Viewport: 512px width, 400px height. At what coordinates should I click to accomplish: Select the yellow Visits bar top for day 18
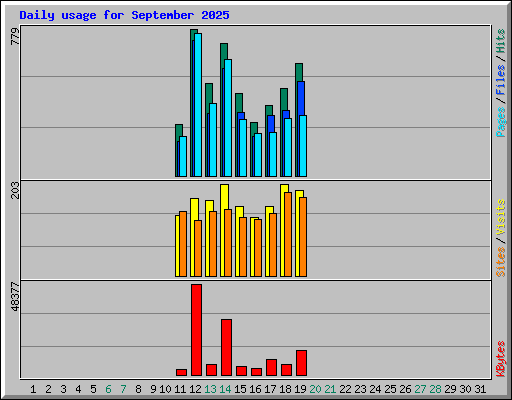(x=285, y=188)
